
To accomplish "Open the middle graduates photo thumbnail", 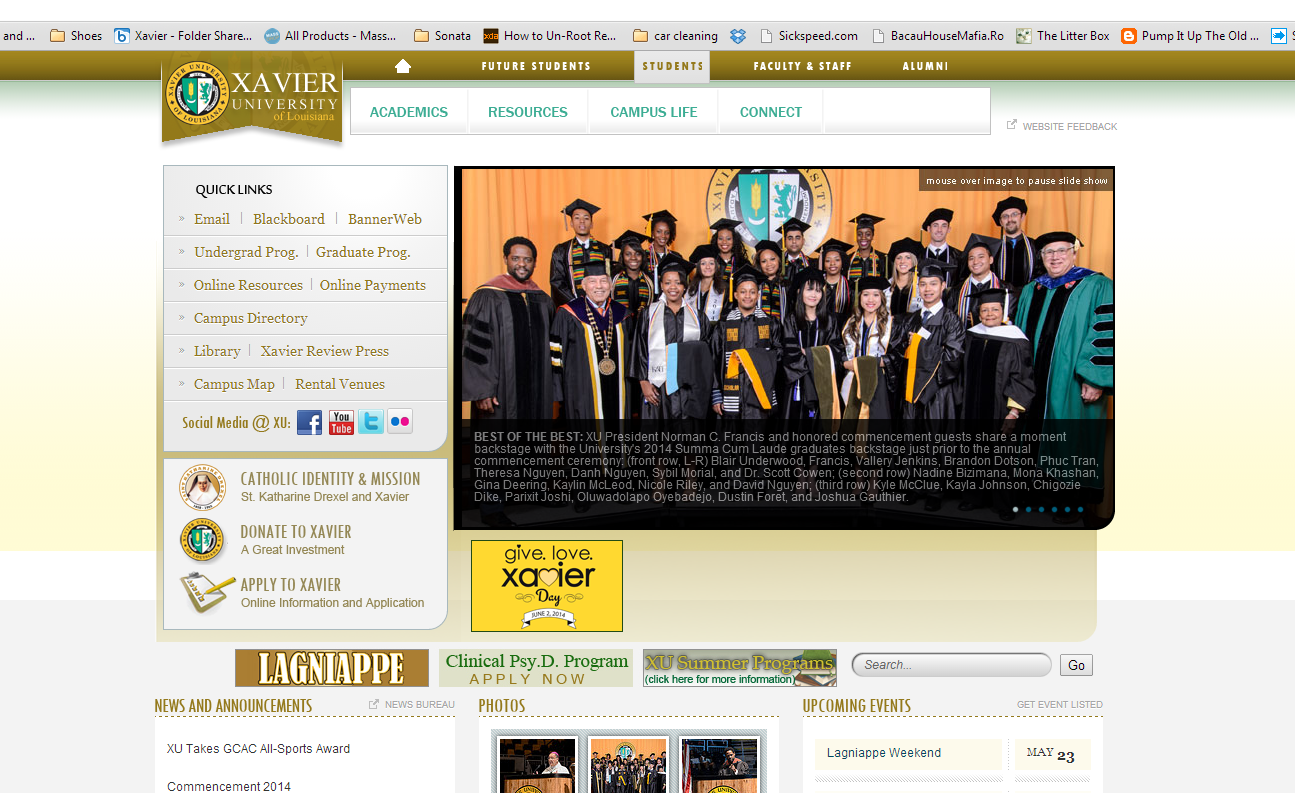I will pos(628,765).
